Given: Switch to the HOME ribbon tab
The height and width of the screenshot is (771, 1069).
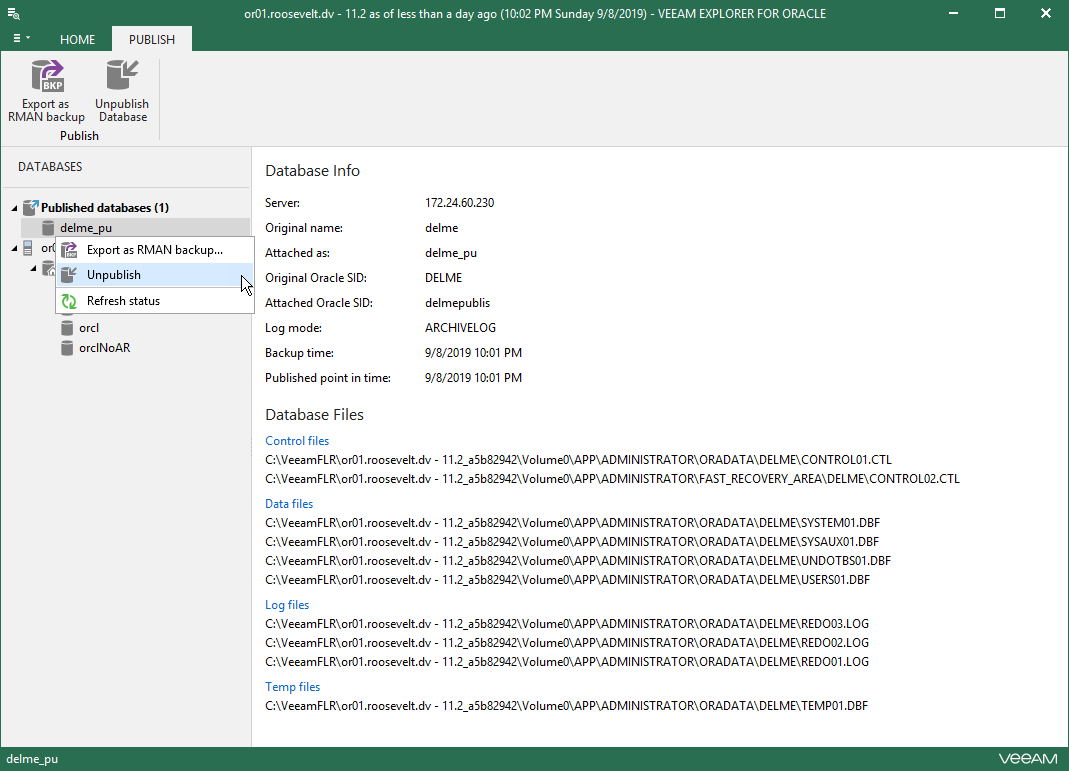Looking at the screenshot, I should coord(78,40).
